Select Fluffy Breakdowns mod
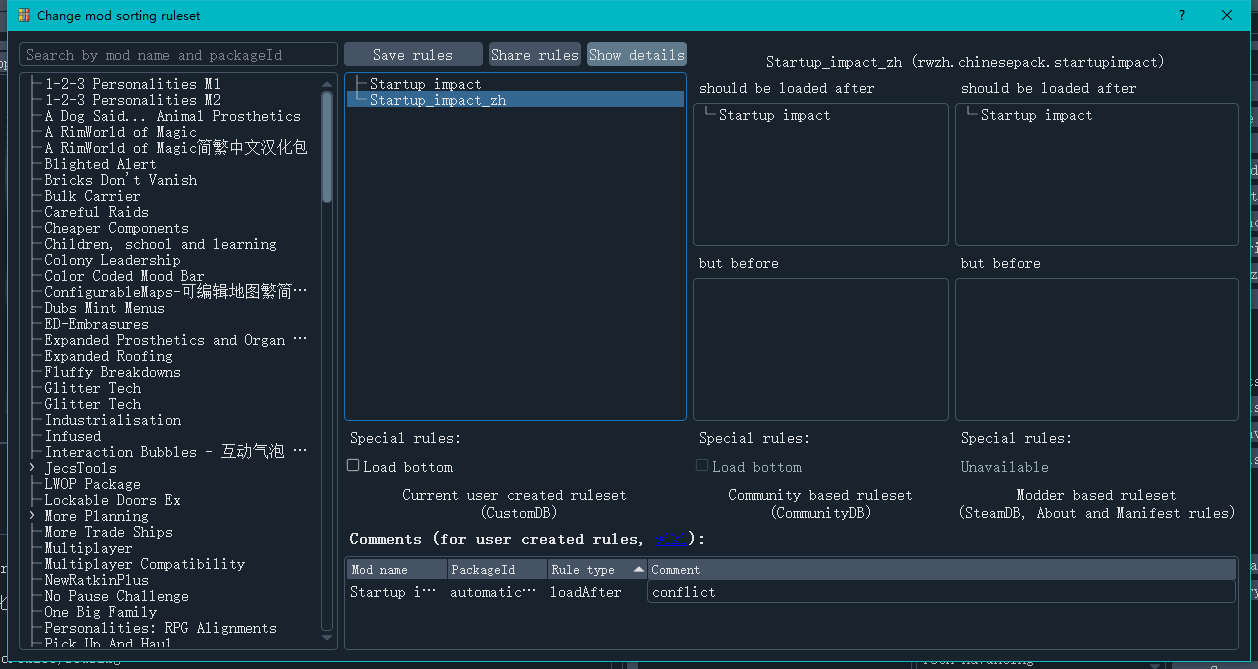The width and height of the screenshot is (1258, 669). 112,372
